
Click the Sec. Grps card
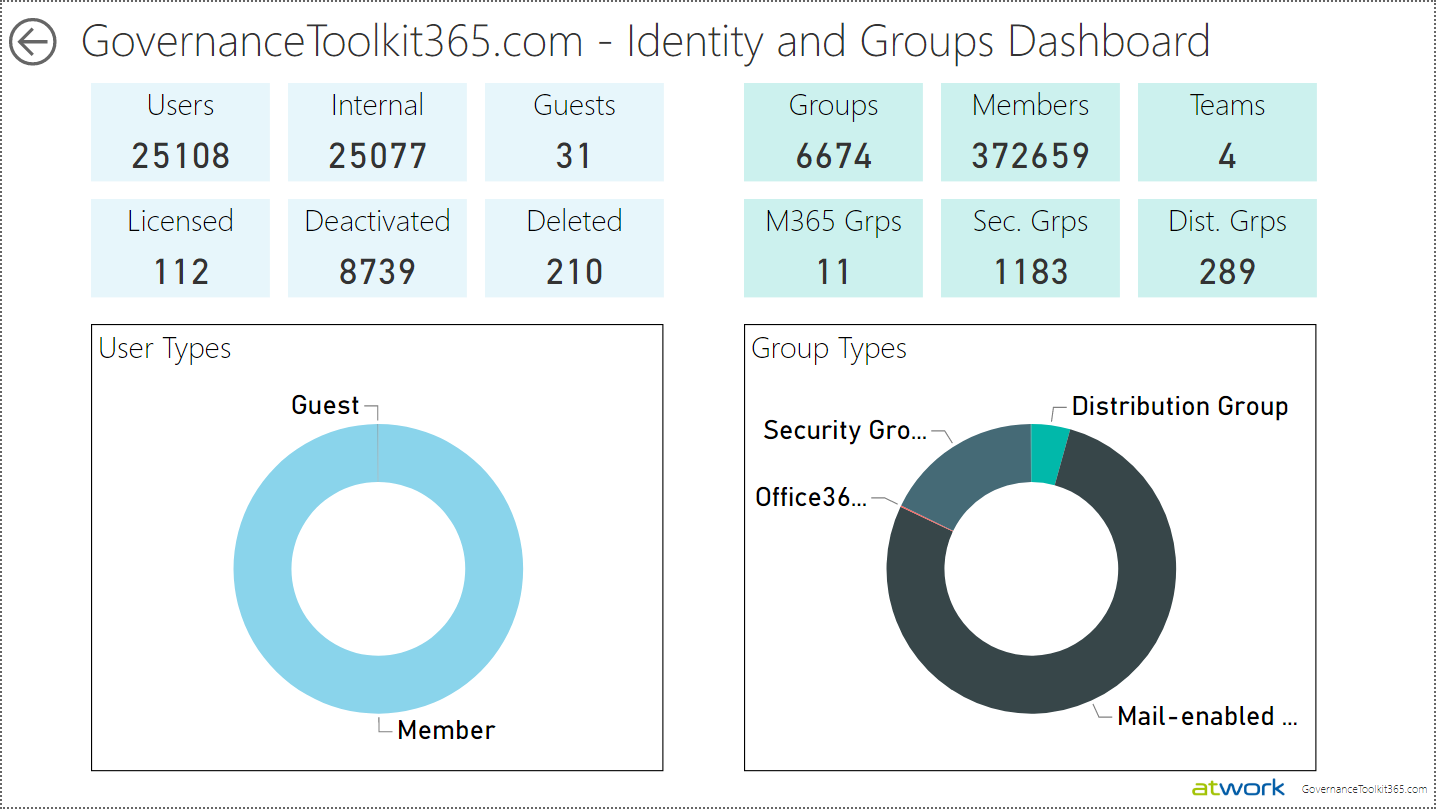click(x=1030, y=248)
